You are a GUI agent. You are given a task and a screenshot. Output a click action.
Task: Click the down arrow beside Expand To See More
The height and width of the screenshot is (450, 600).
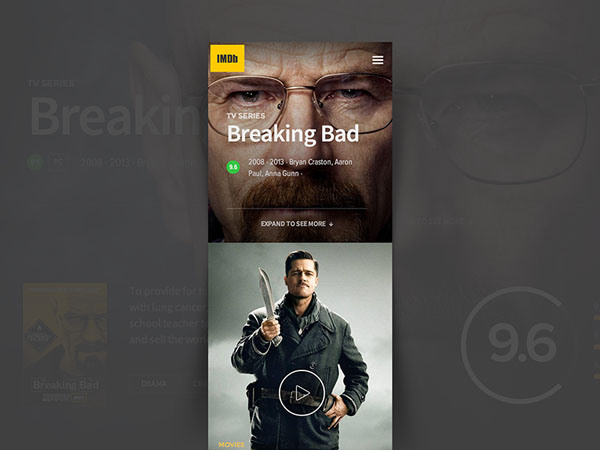point(331,224)
